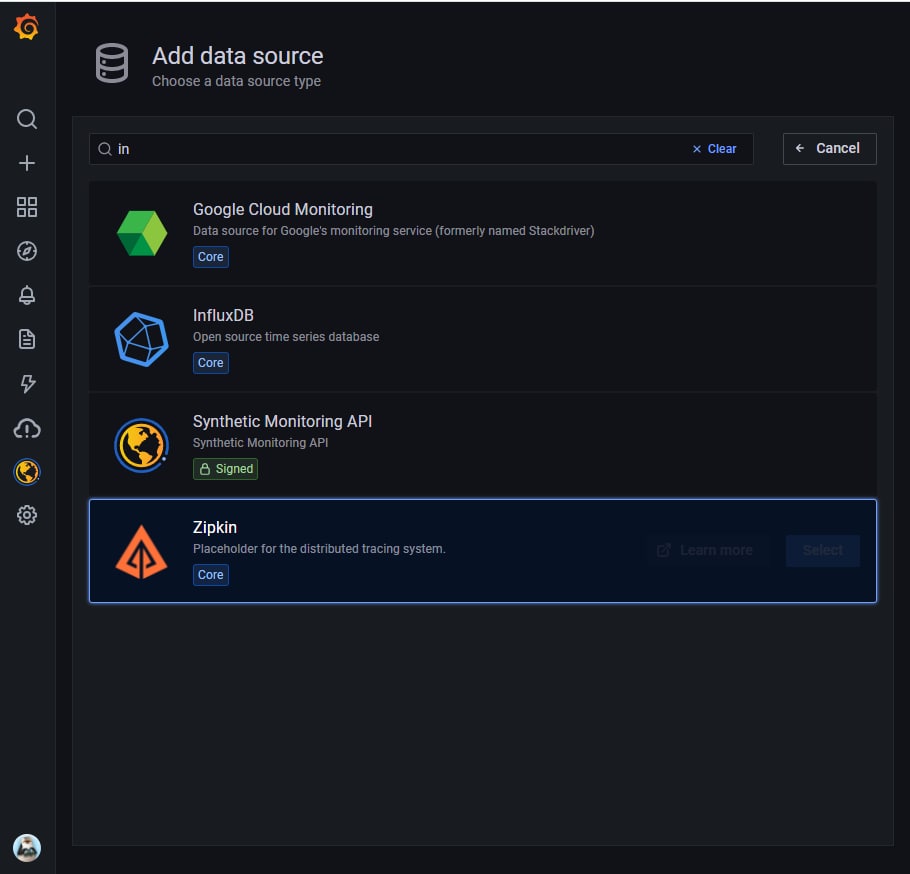Clear the search filter text
Image resolution: width=910 pixels, height=874 pixels.
(714, 149)
